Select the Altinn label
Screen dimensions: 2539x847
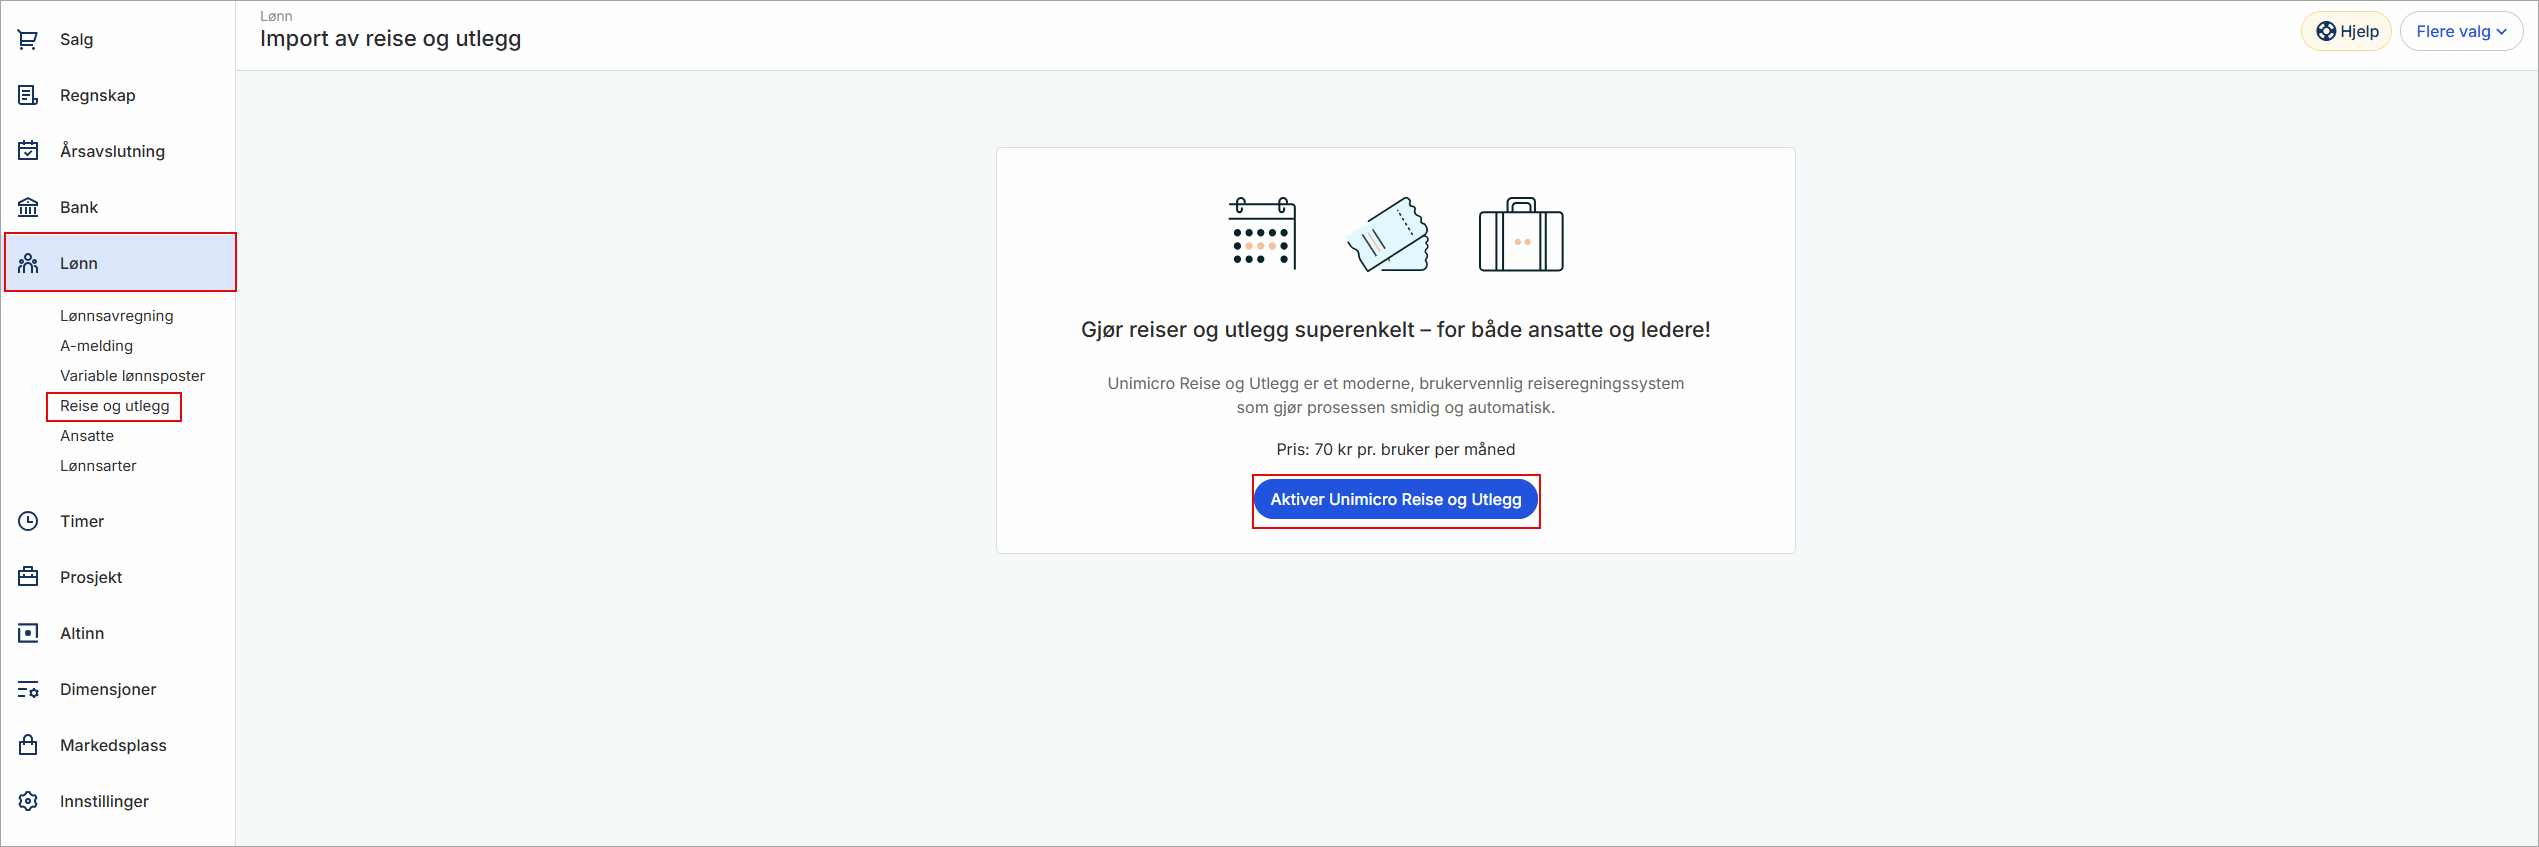(x=82, y=633)
